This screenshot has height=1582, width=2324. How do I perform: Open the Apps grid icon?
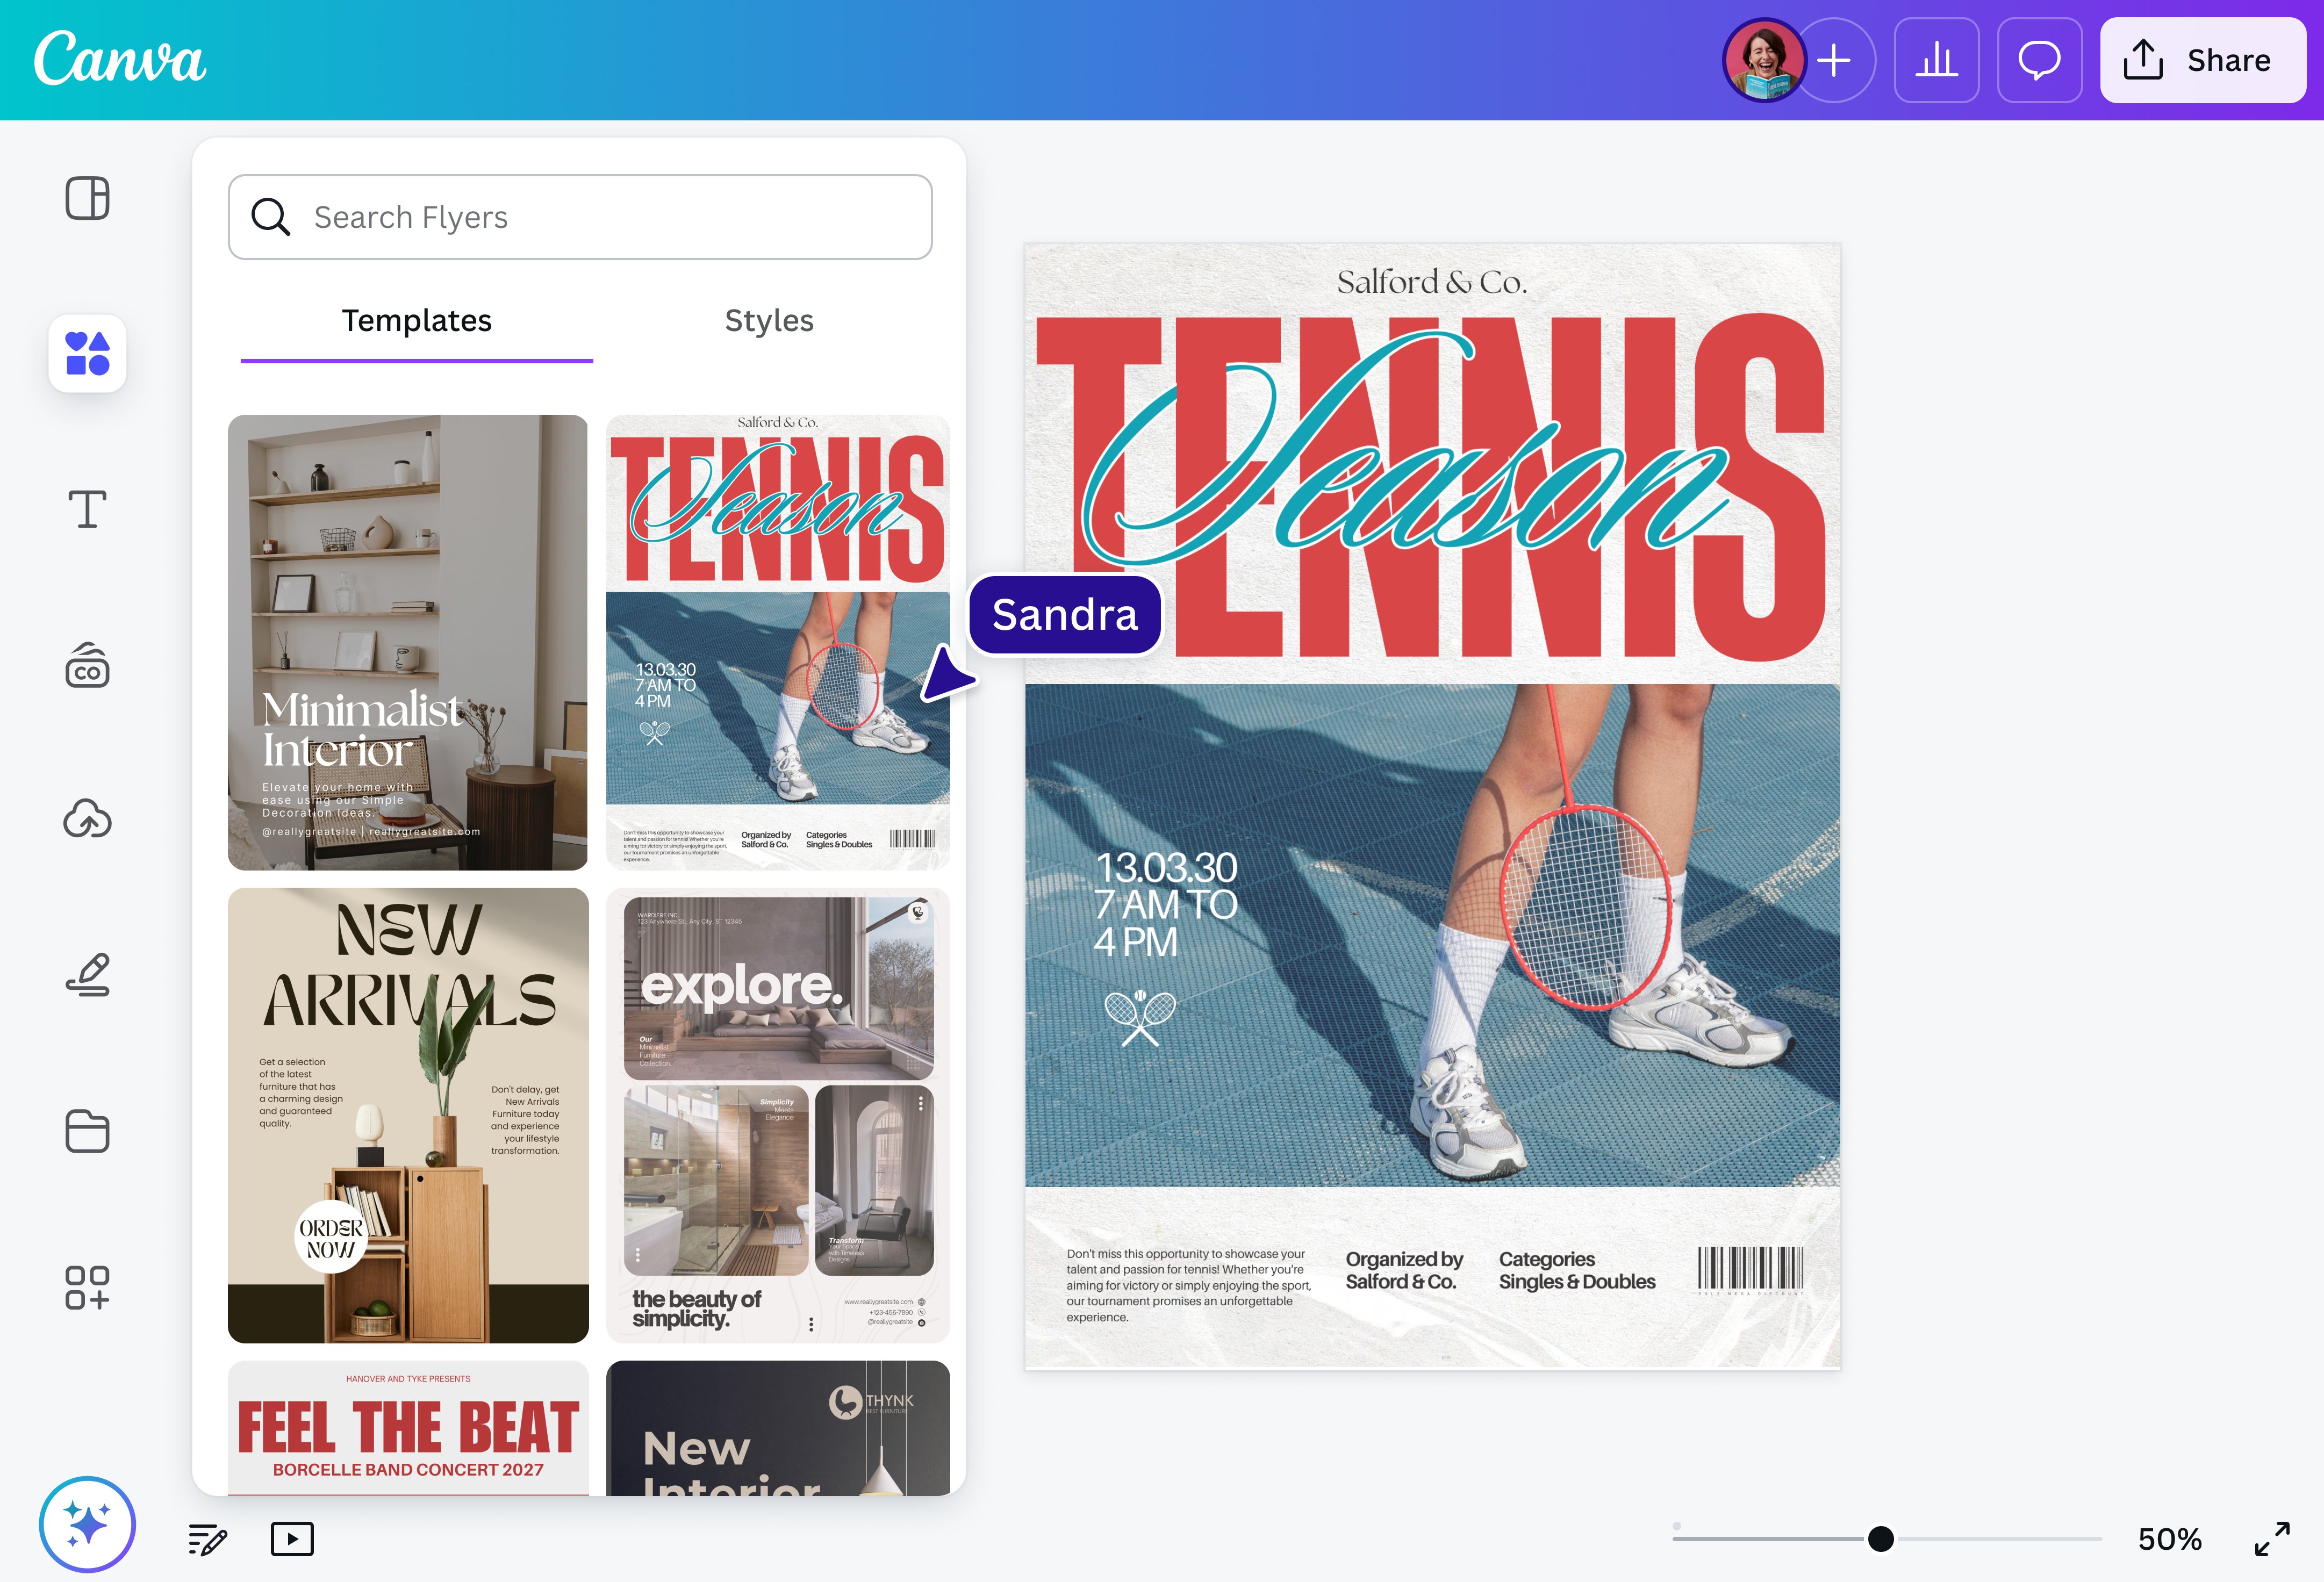pyautogui.click(x=87, y=1287)
